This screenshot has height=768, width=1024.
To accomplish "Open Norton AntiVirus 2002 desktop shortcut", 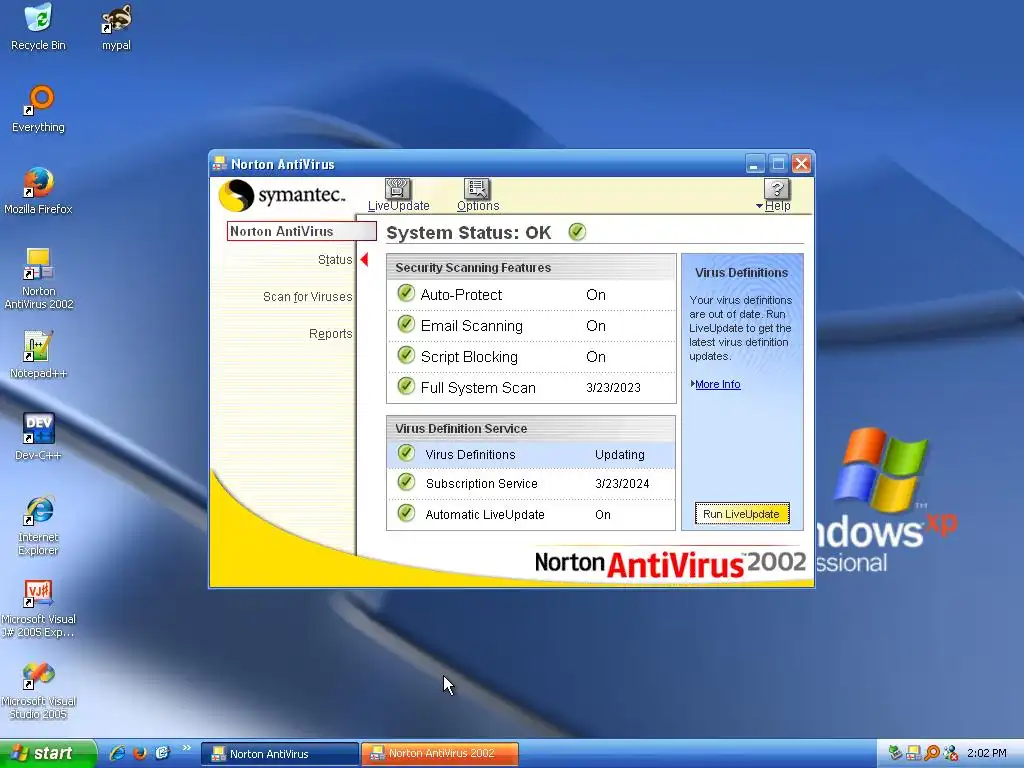I will tap(39, 279).
